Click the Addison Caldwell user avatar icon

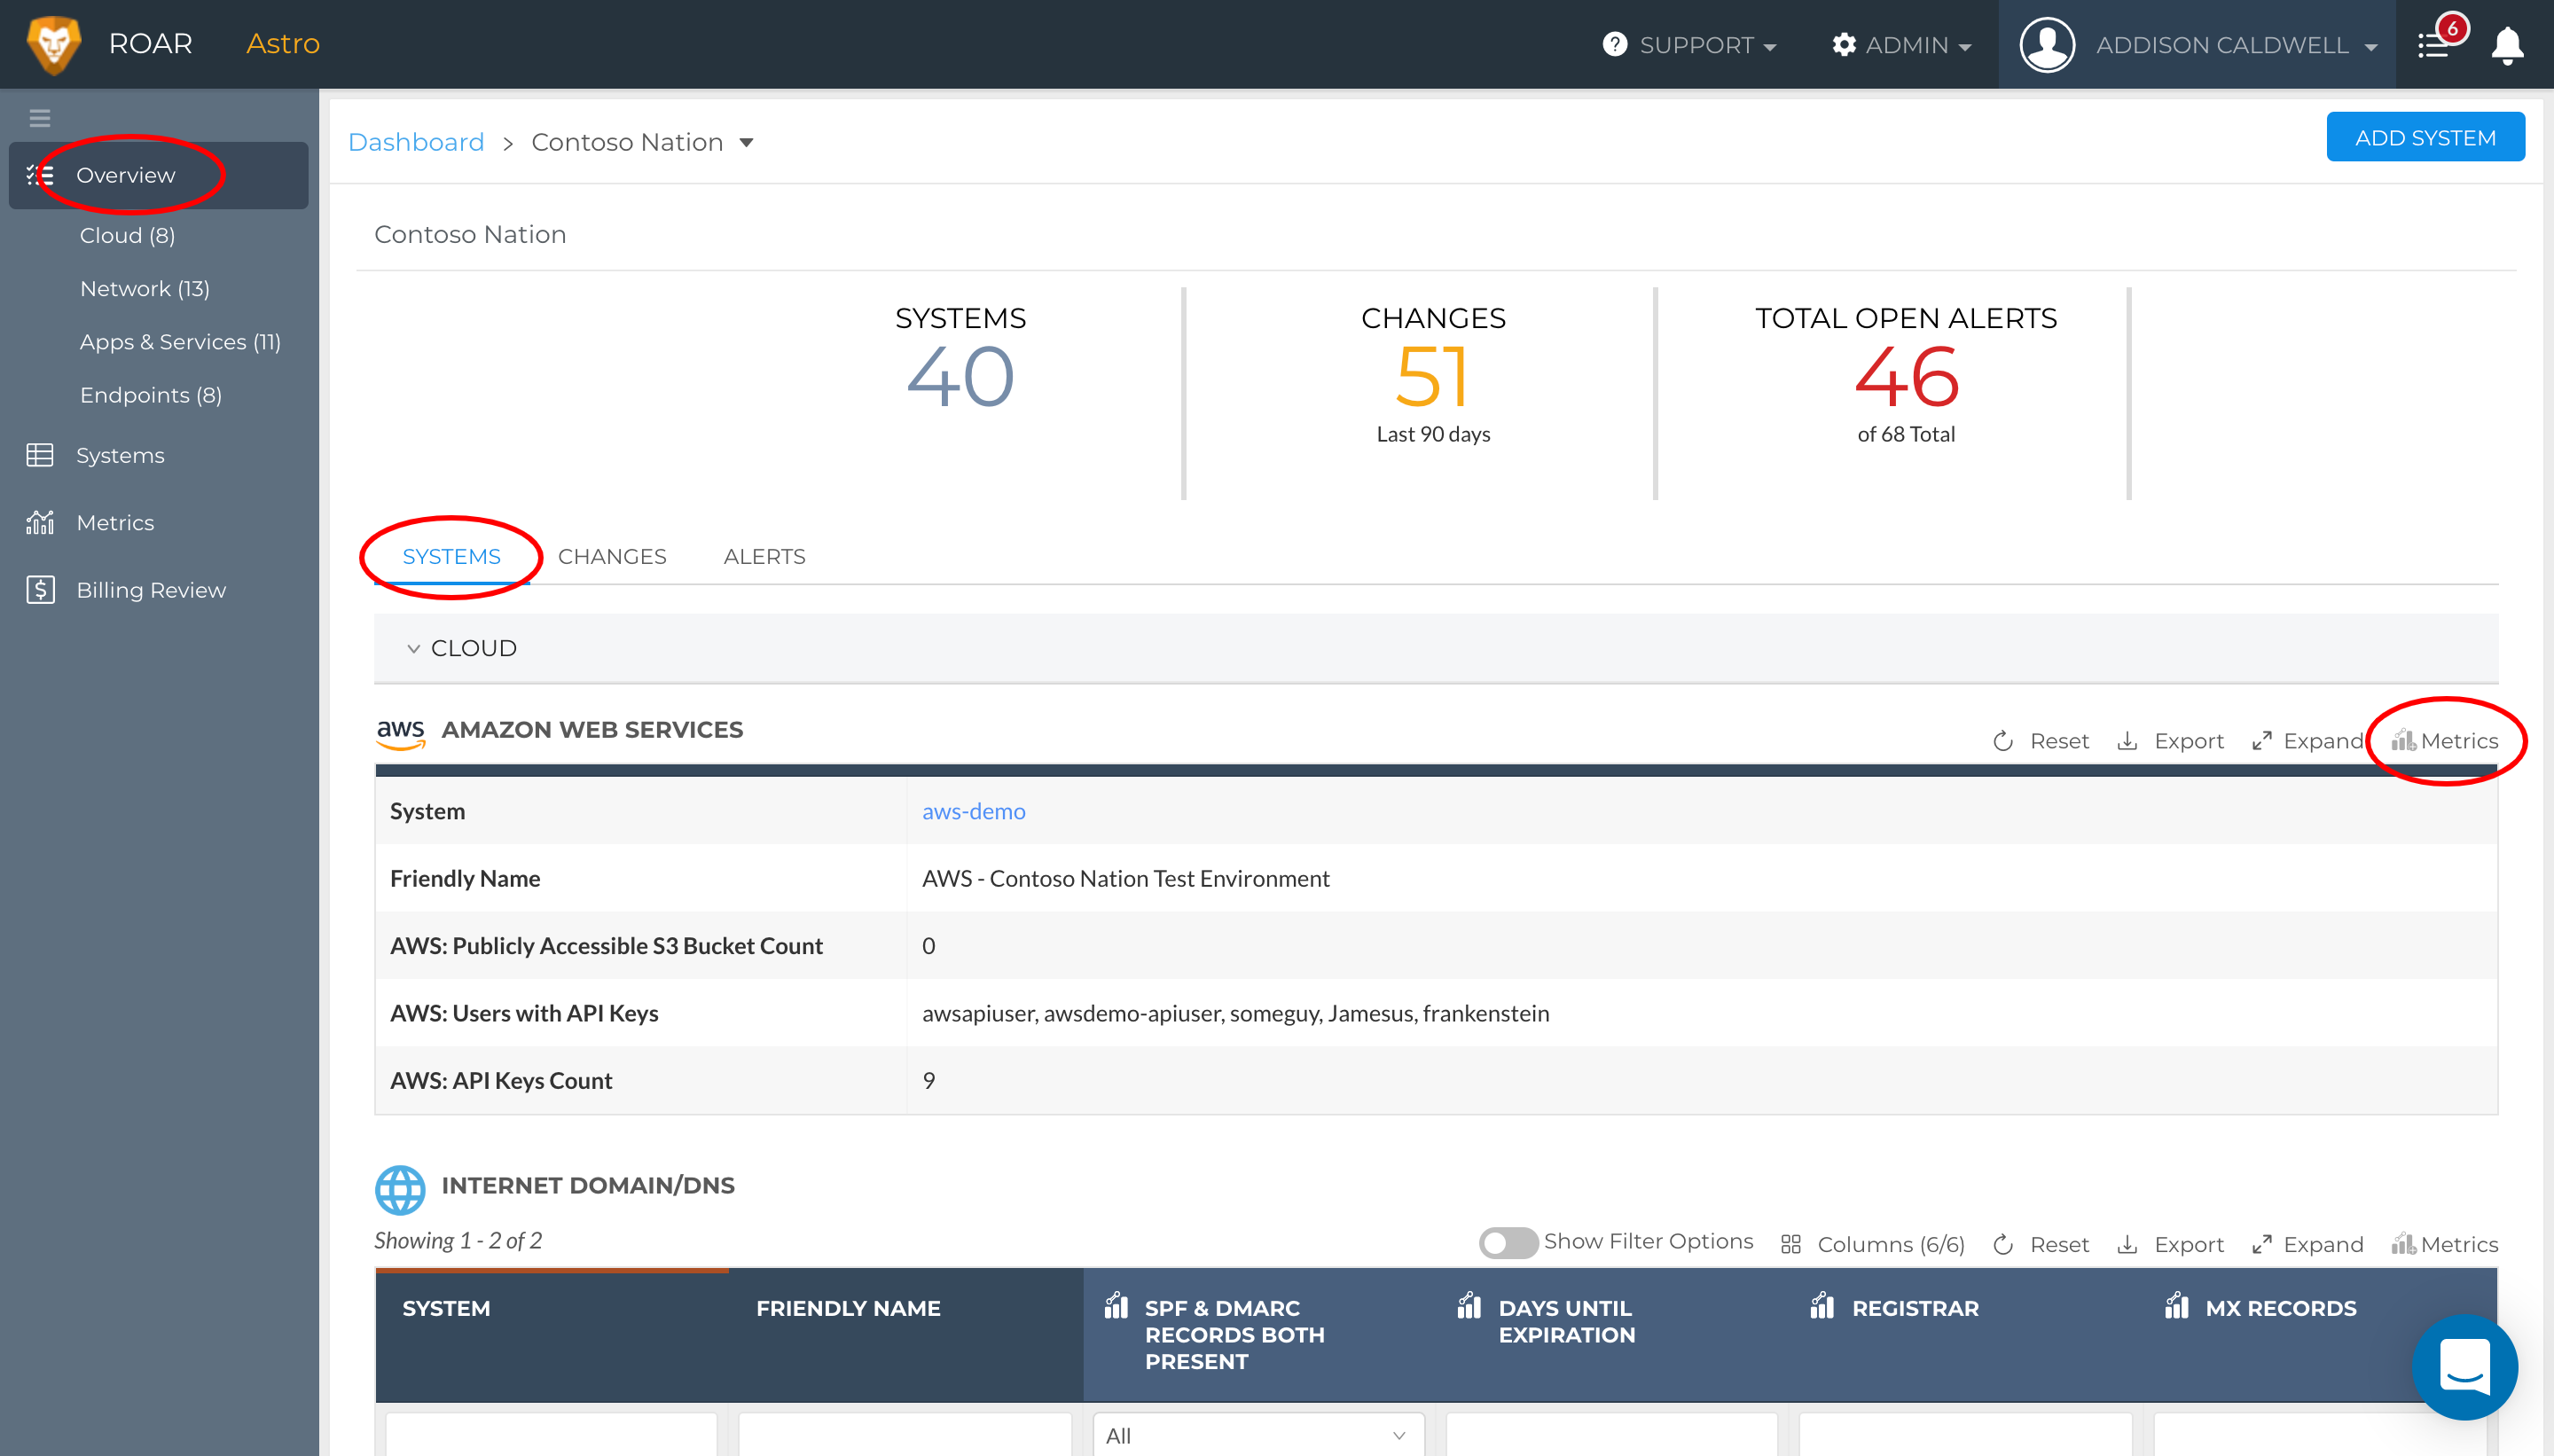pyautogui.click(x=2047, y=45)
